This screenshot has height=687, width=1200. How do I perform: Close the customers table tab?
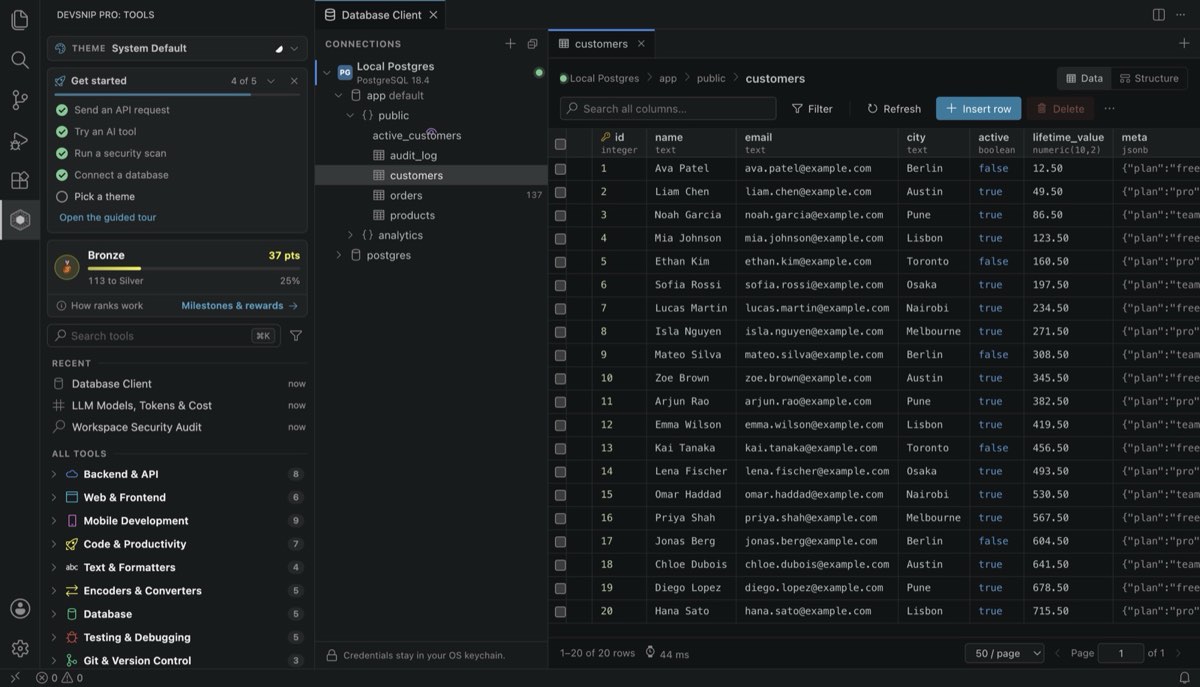641,44
